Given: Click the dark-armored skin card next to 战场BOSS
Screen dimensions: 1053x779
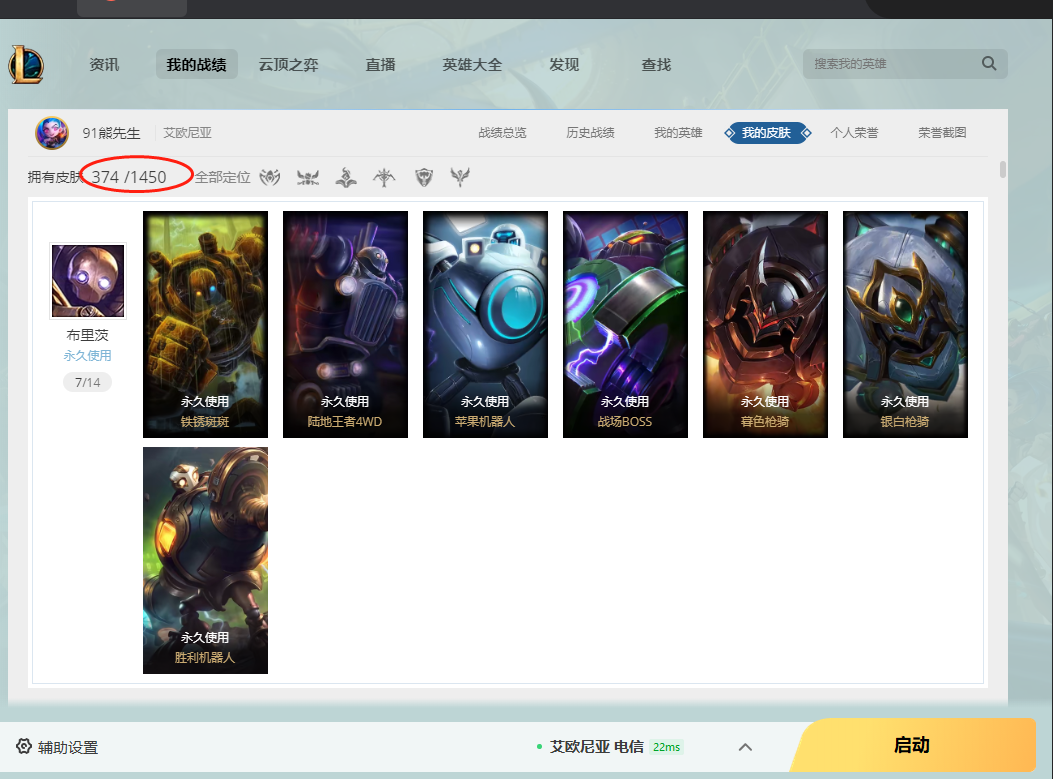Looking at the screenshot, I should 766,324.
